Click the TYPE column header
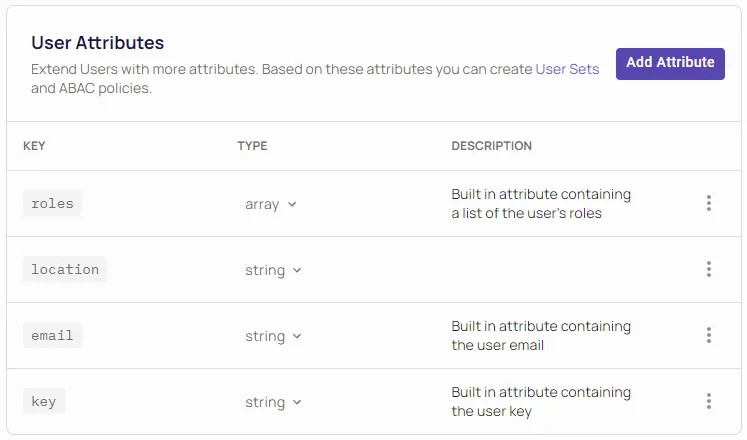The image size is (747, 440). 252,146
